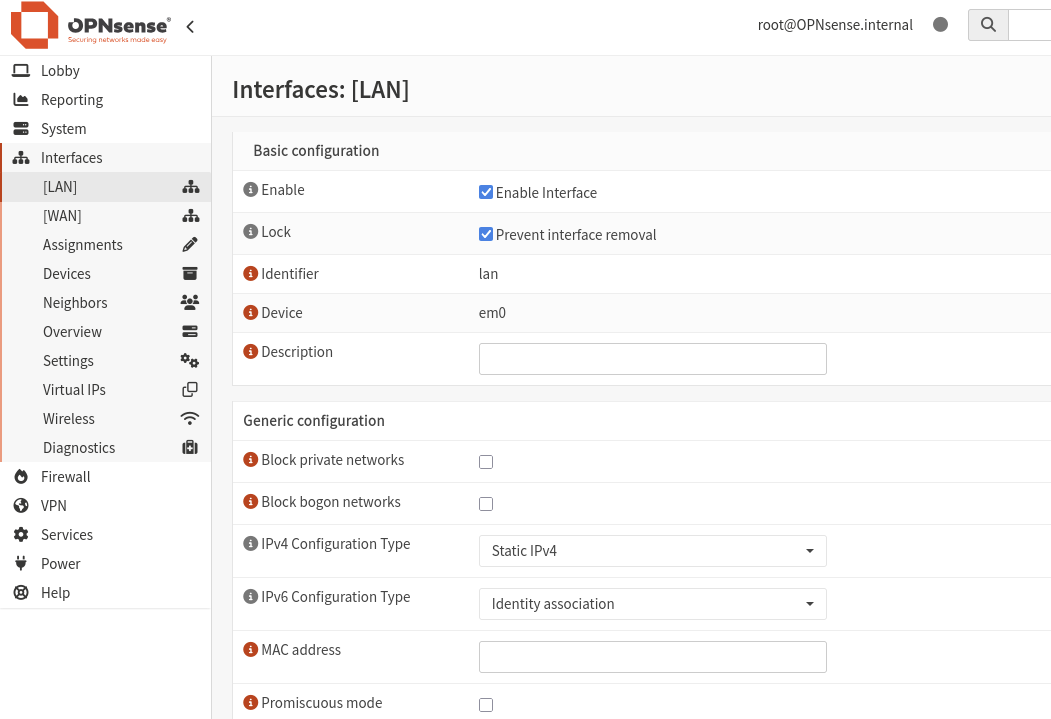The height and width of the screenshot is (719, 1051).
Task: Show help for IPv4 Configuration Type
Action: pyautogui.click(x=251, y=543)
